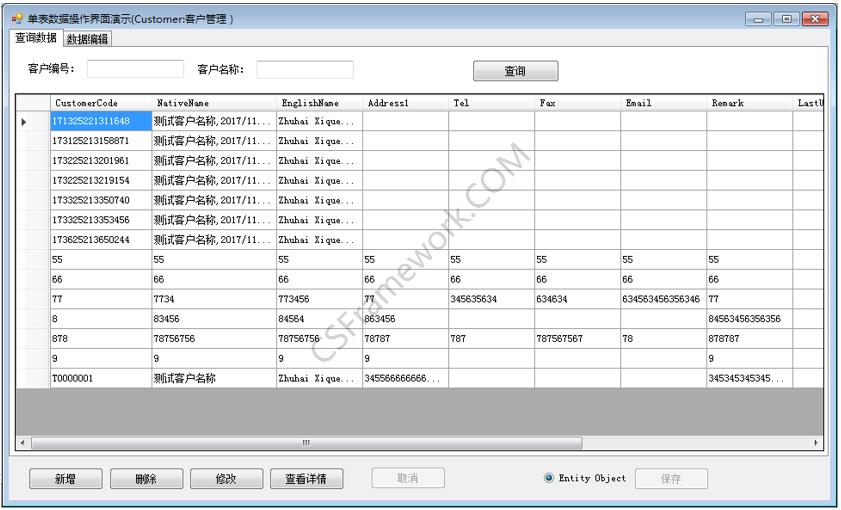Select the 查询数据 tab
This screenshot has width=841, height=510.
(36, 38)
